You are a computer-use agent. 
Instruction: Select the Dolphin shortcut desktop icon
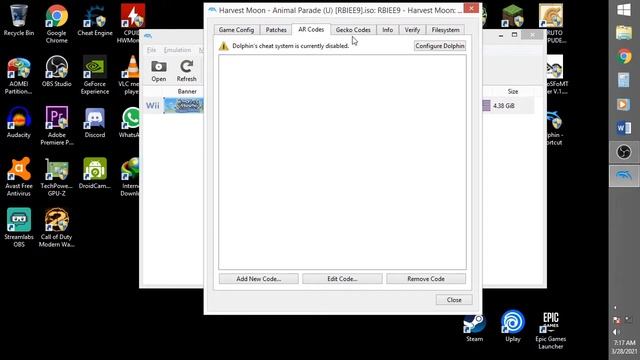coord(554,127)
